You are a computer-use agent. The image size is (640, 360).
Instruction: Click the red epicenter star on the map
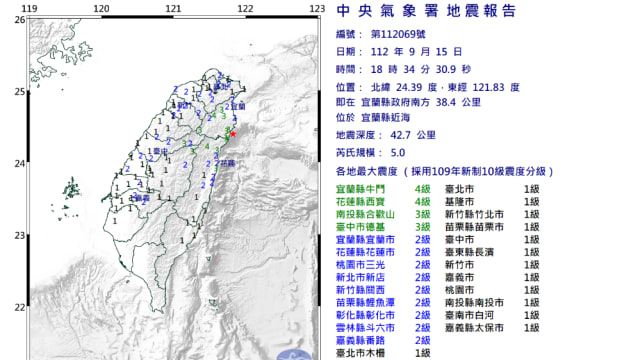click(233, 134)
